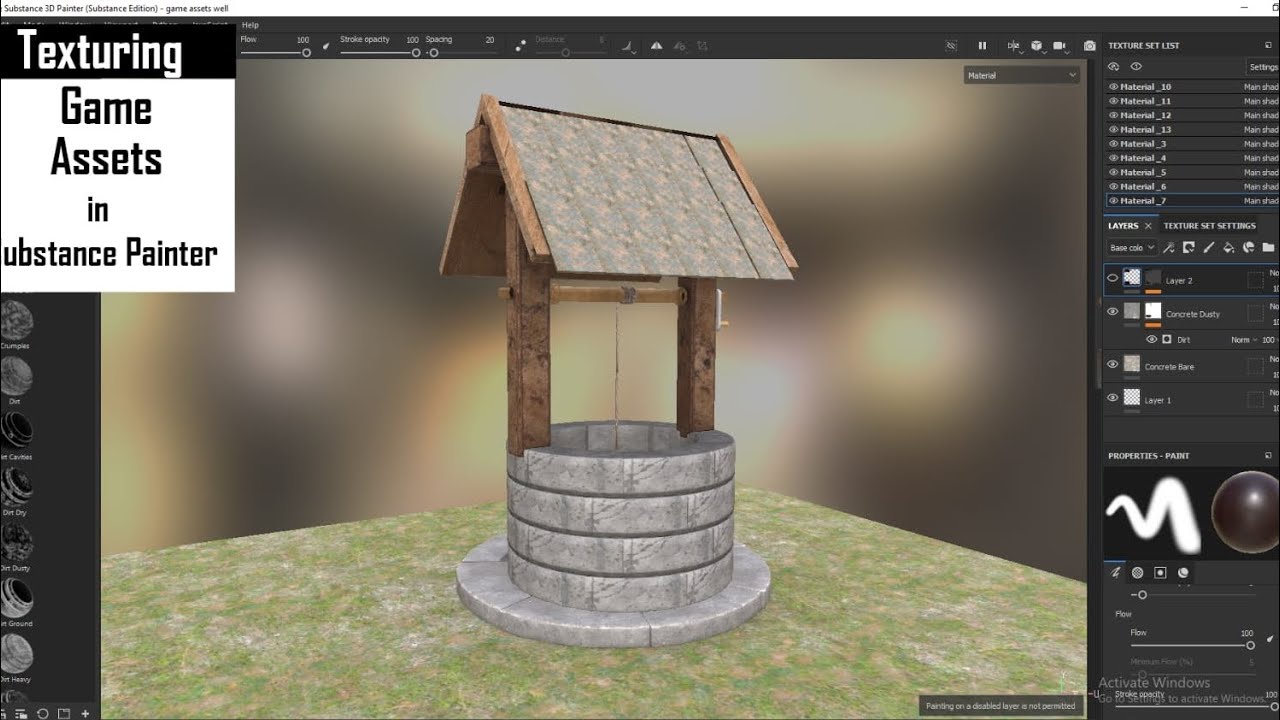The image size is (1280, 720).
Task: Click the Flow slider in the top toolbar
Action: (275, 52)
